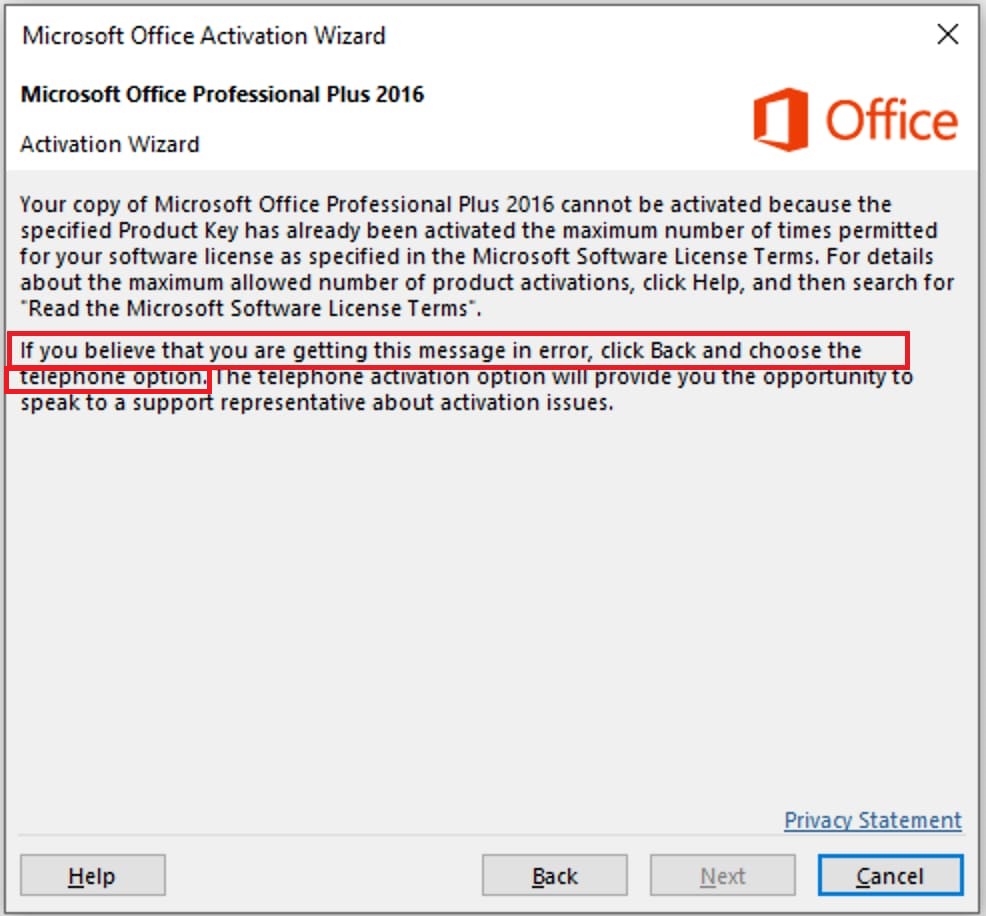The image size is (986, 916).
Task: Click the grayed-out Next button
Action: tap(722, 876)
